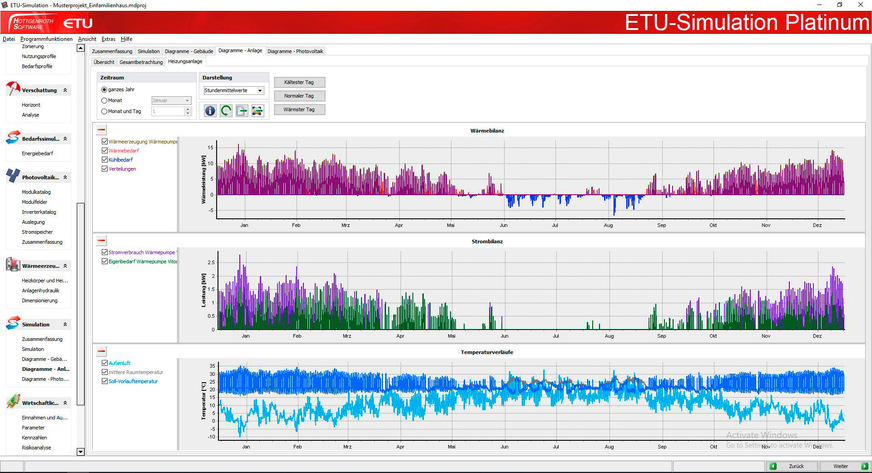Collapse the Simulation sidebar section chevron
The height and width of the screenshot is (473, 872).
tap(65, 325)
